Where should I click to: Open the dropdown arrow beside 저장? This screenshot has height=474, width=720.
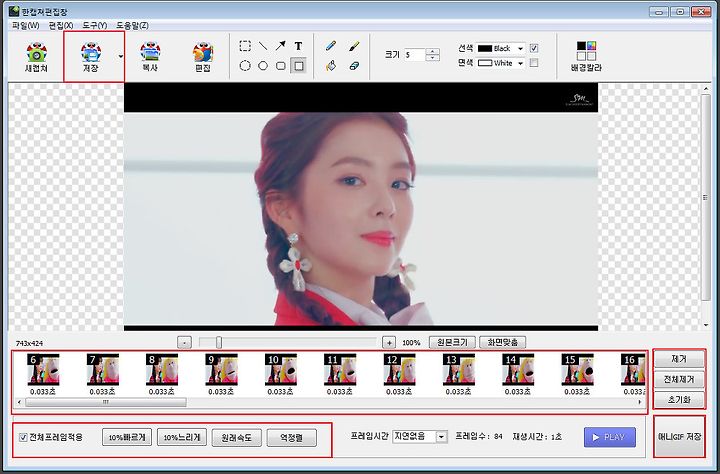(x=121, y=56)
